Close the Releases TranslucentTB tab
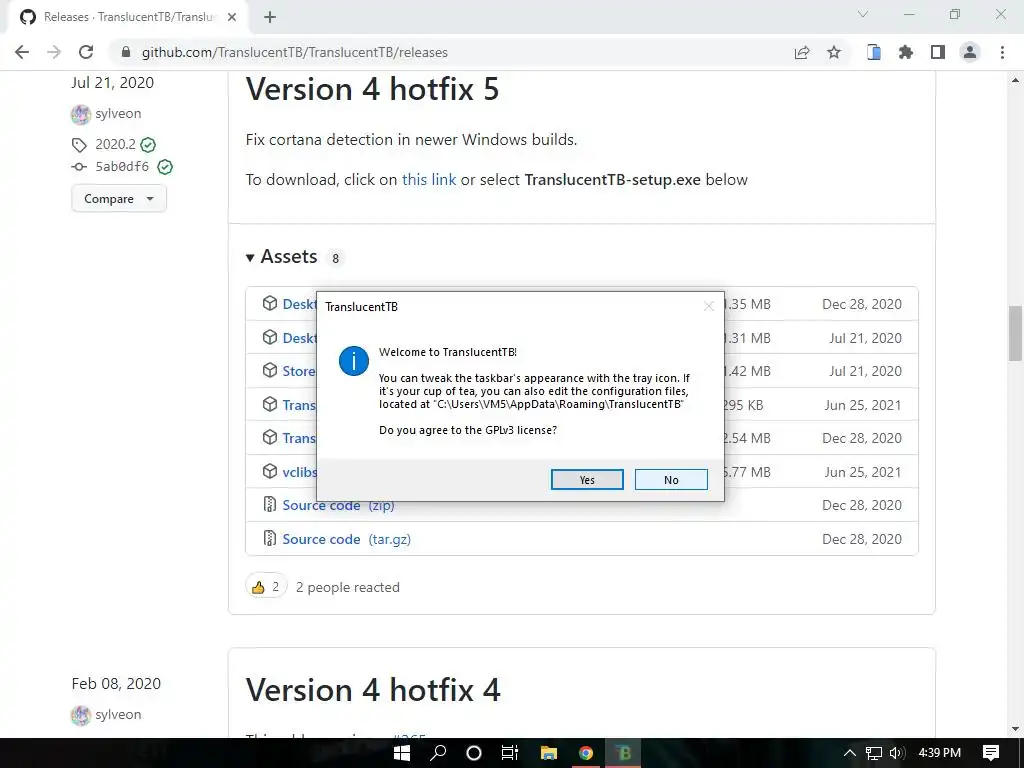This screenshot has height=768, width=1024. pos(232,17)
